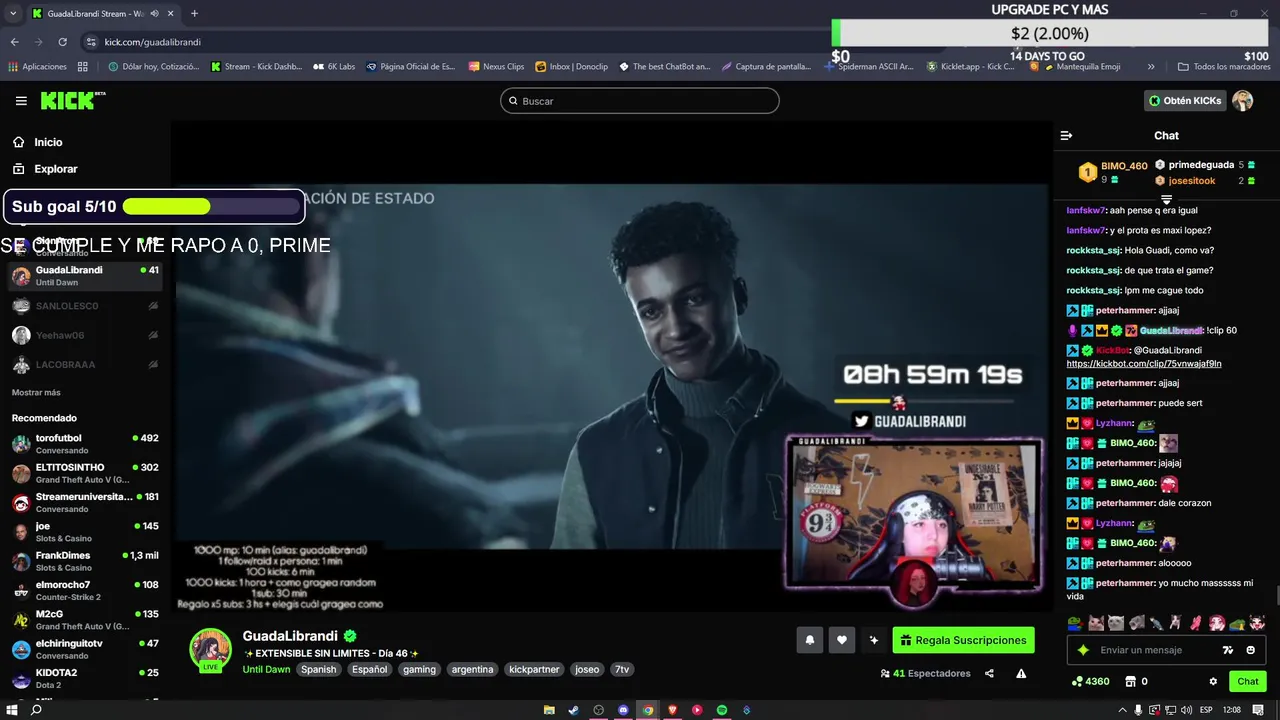Open recommended channel ELTITOSINTHO
The width and height of the screenshot is (1280, 720).
pyautogui.click(x=84, y=473)
